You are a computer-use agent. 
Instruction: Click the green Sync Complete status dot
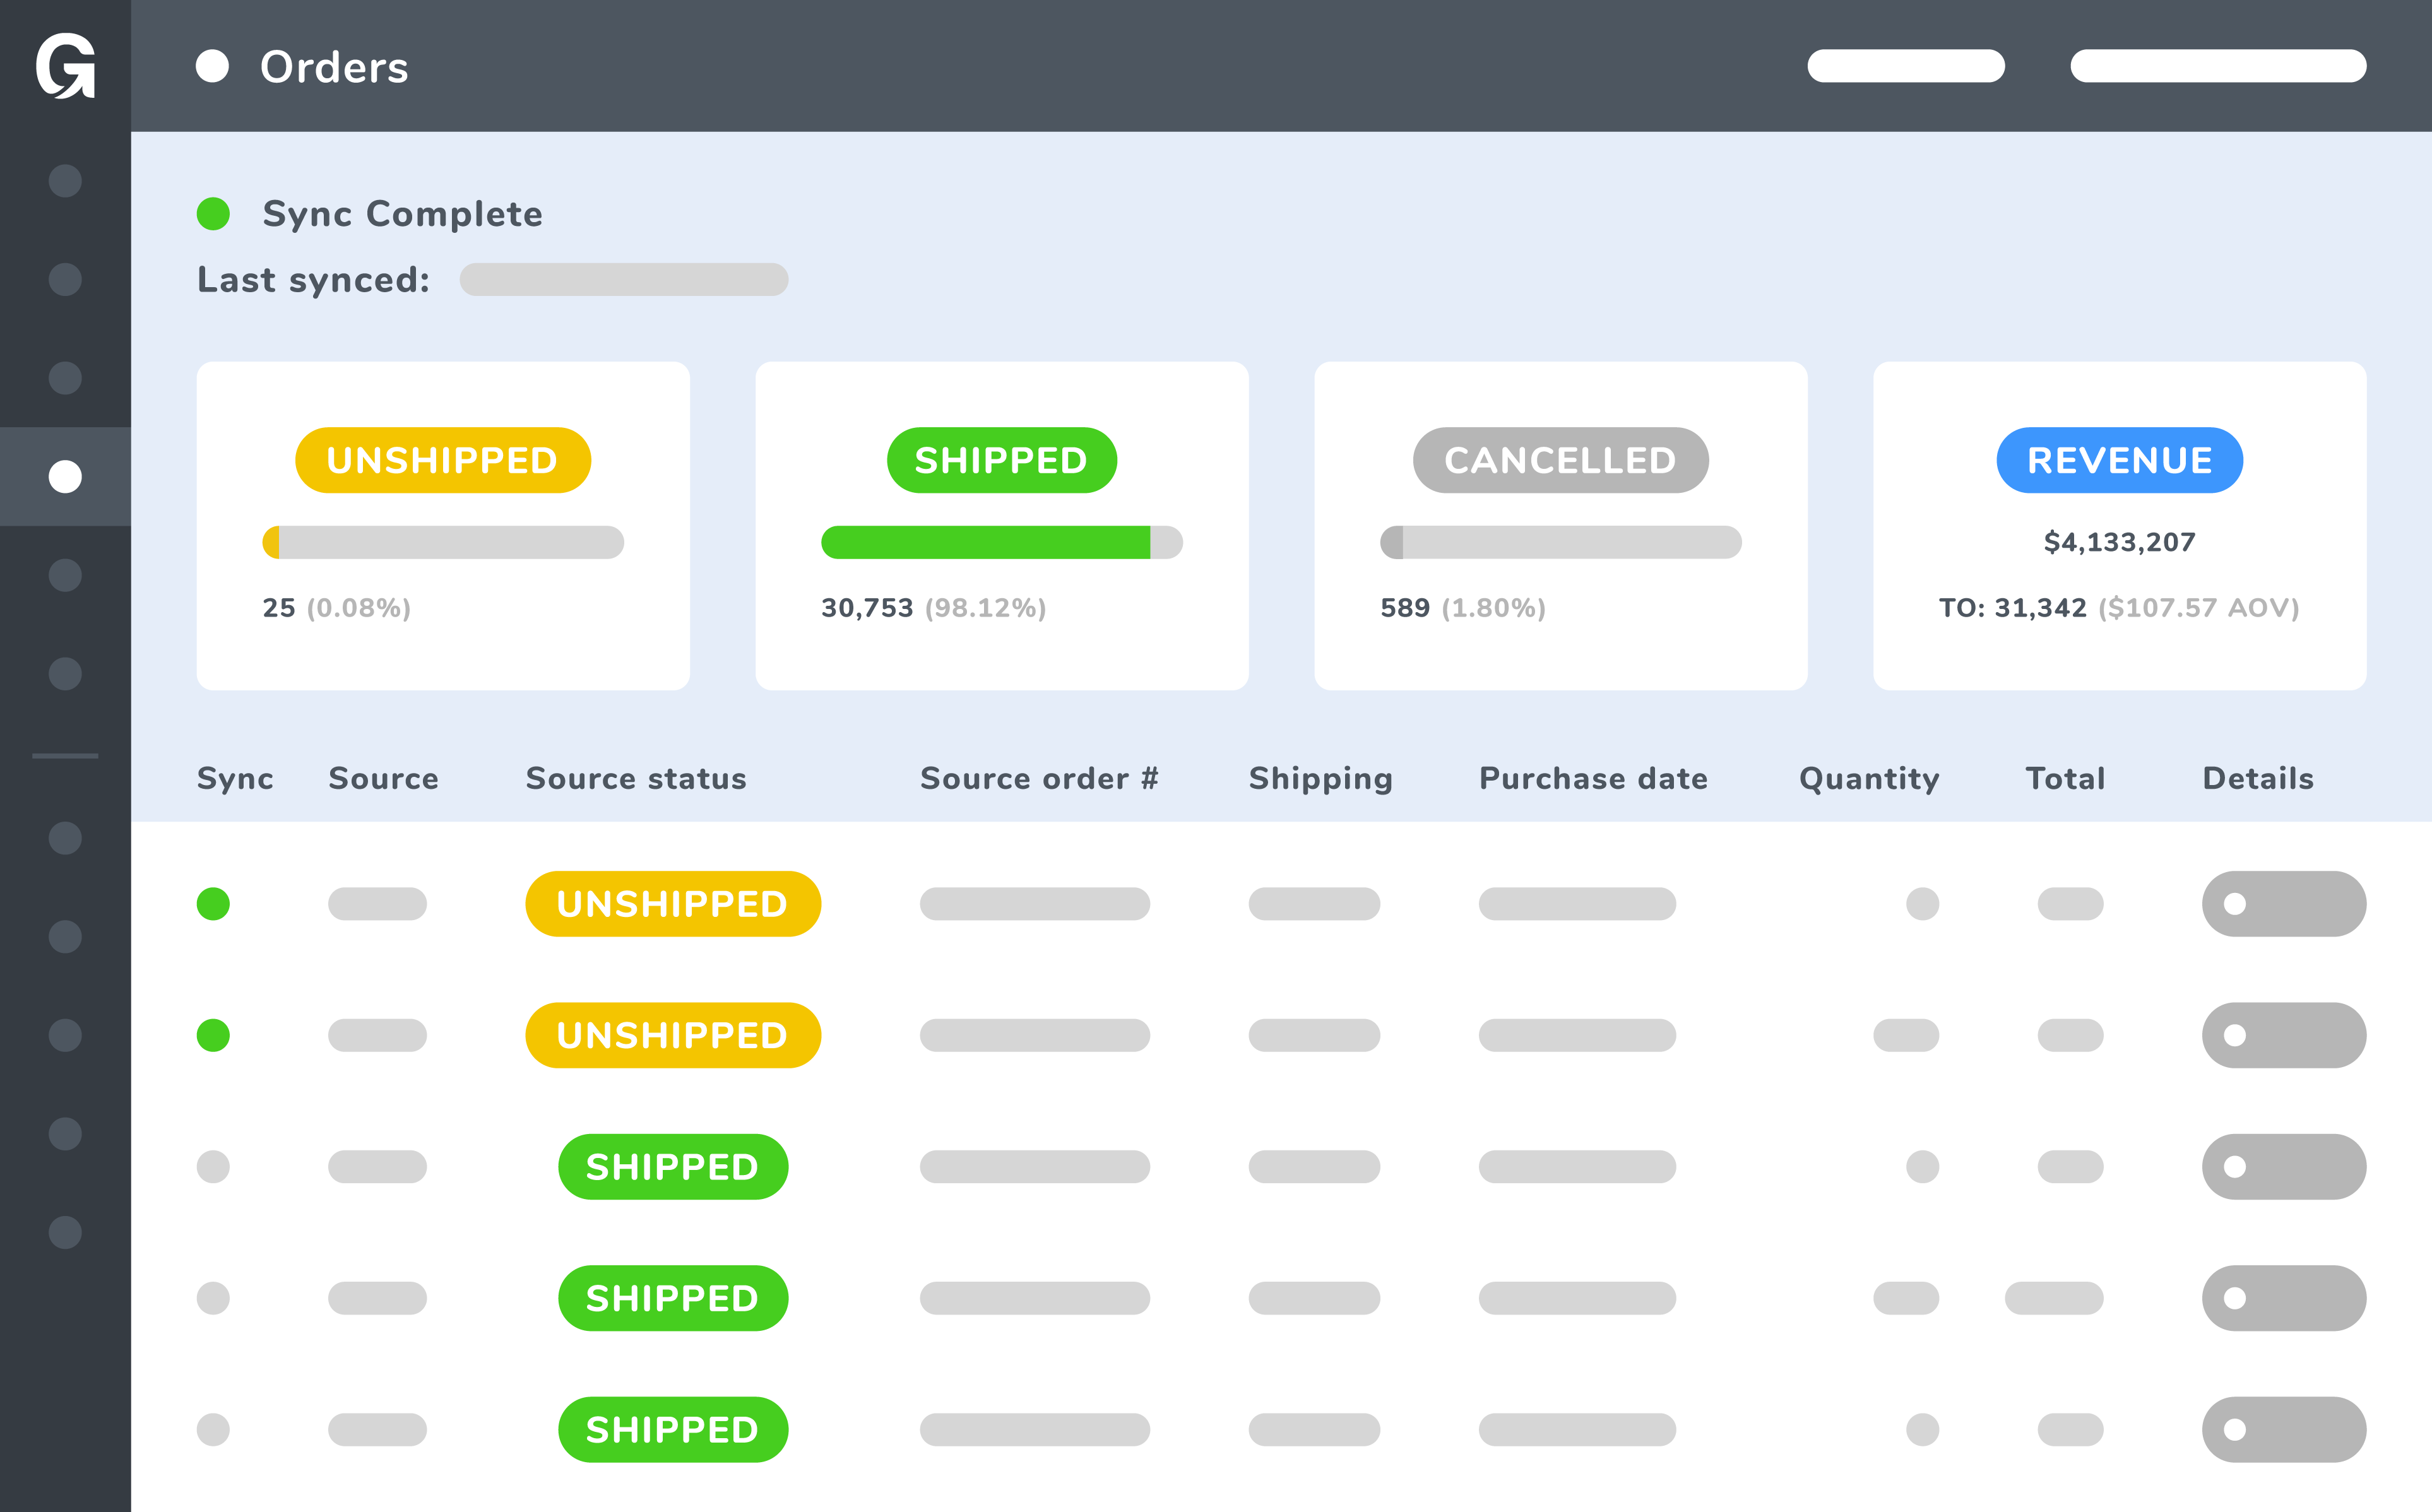click(x=213, y=214)
